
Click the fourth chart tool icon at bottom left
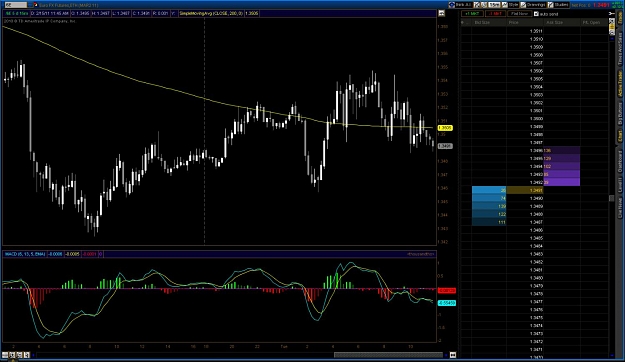pyautogui.click(x=26, y=355)
